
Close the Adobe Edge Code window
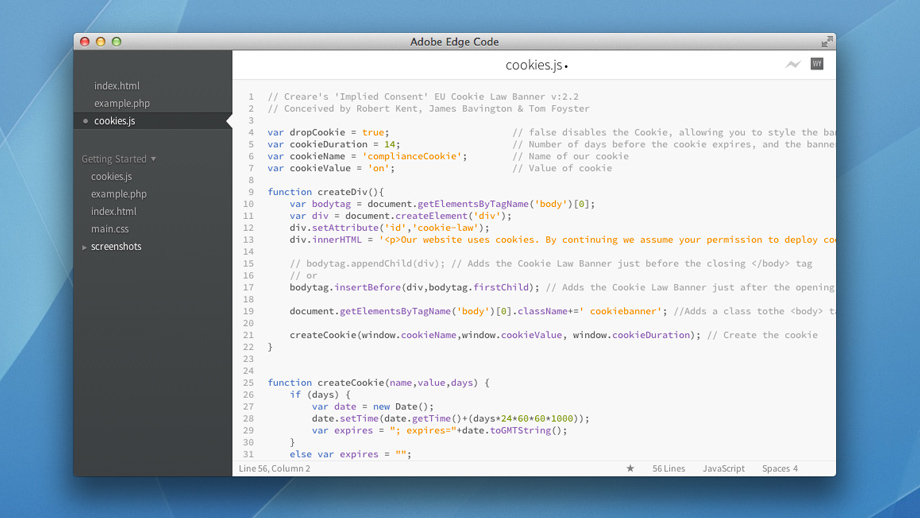(x=84, y=42)
